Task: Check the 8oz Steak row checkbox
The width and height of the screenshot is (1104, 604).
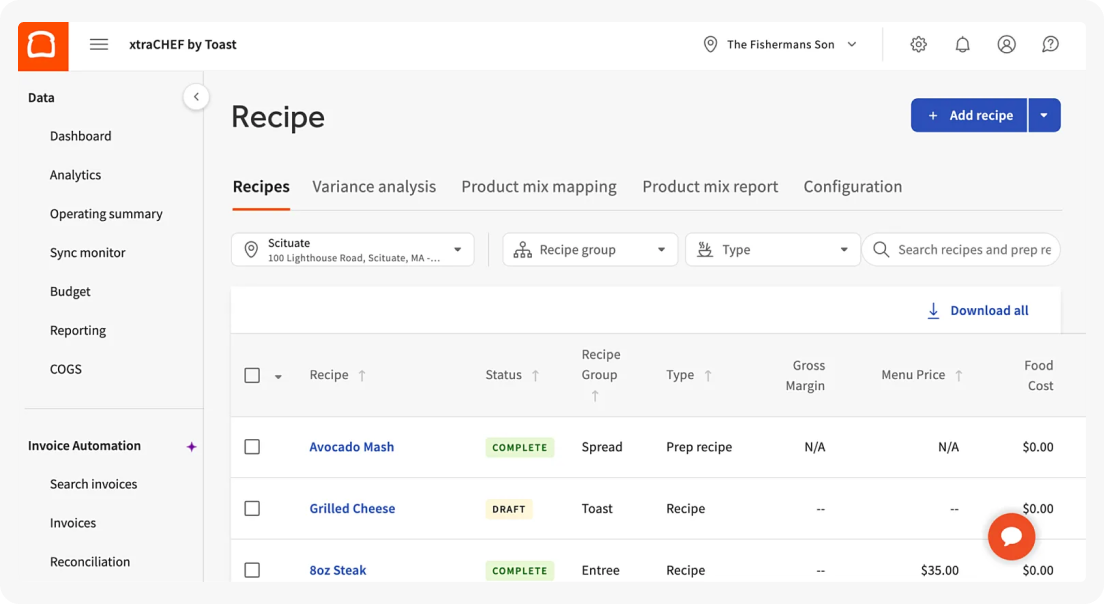Action: [252, 570]
